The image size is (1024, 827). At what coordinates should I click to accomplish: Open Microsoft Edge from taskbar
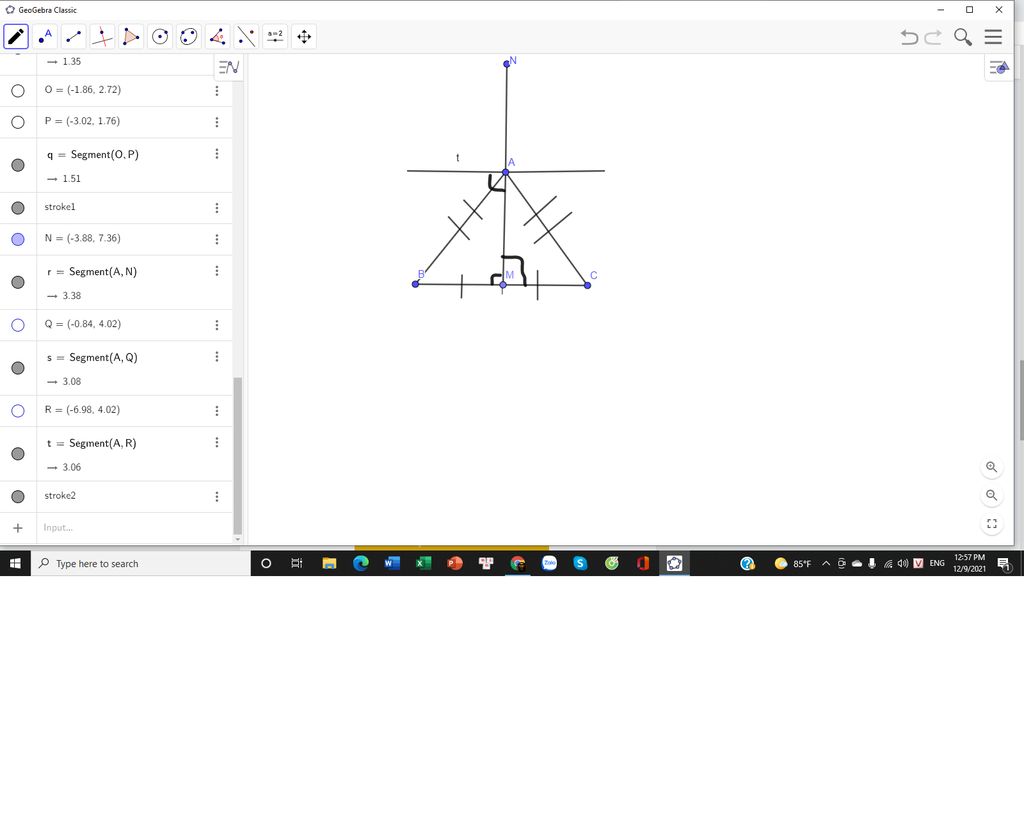[360, 563]
